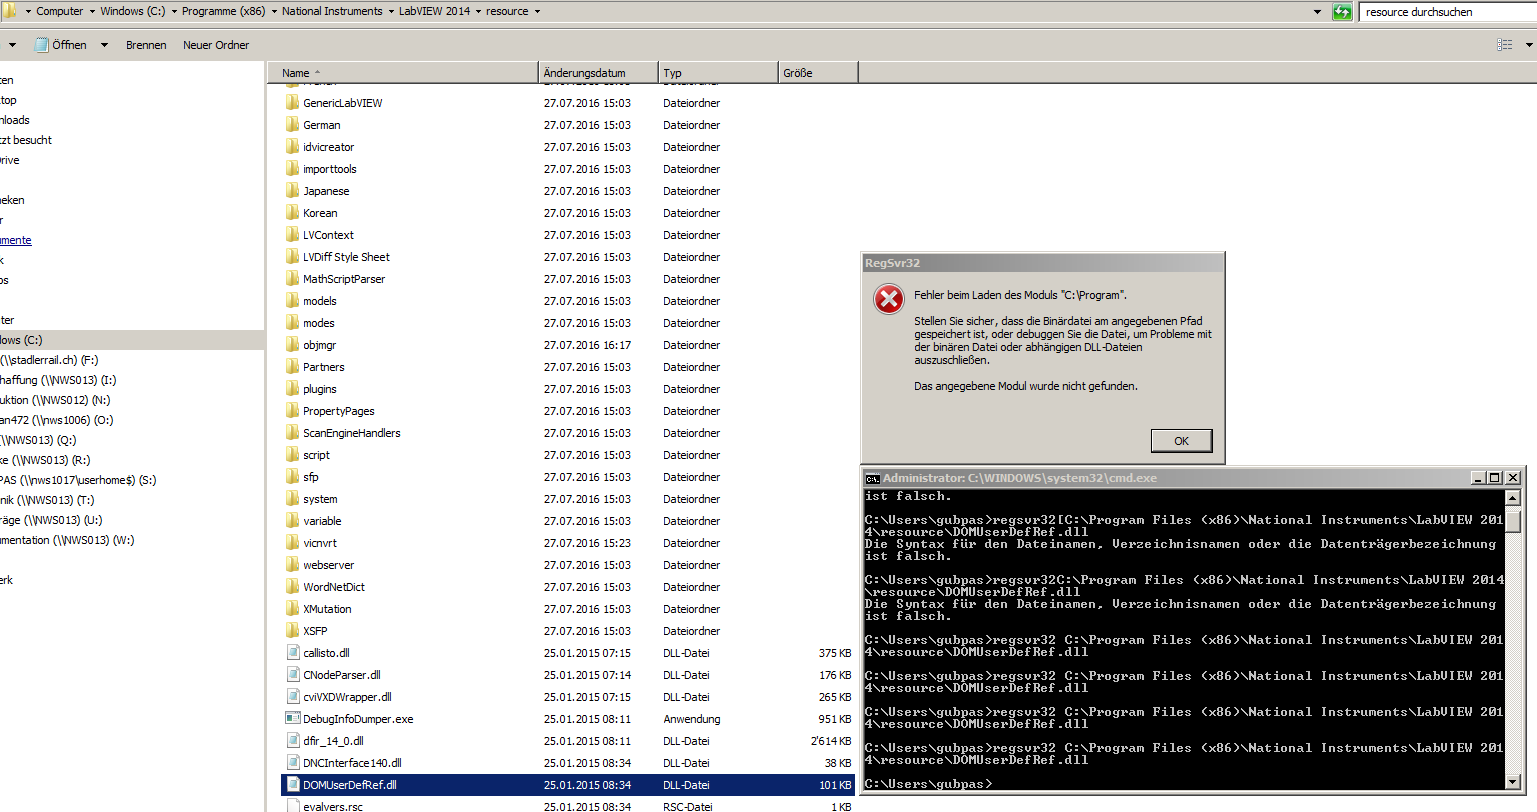Screen dimensions: 1537x812
Task: Select the 'WordNetDict' folder row
Action: pos(568,587)
